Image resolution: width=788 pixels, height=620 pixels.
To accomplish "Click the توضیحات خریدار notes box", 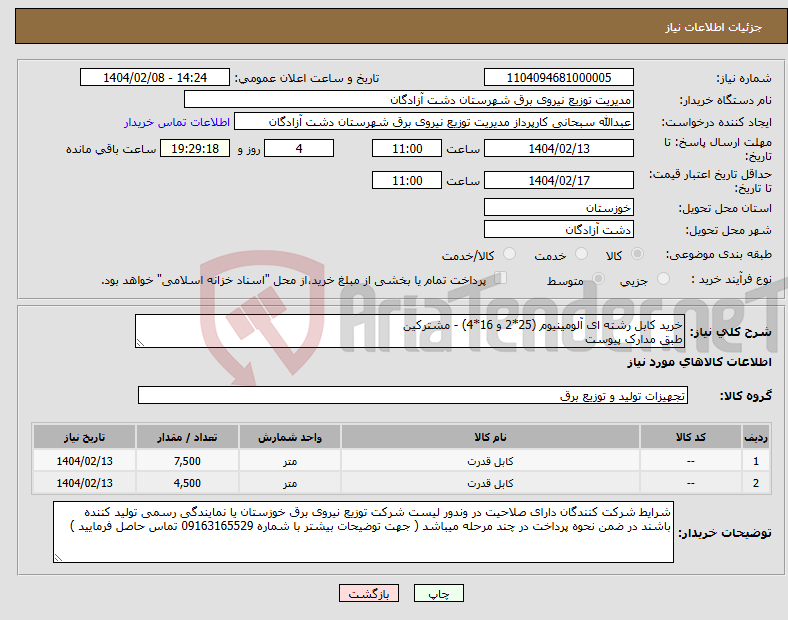I will tap(363, 532).
